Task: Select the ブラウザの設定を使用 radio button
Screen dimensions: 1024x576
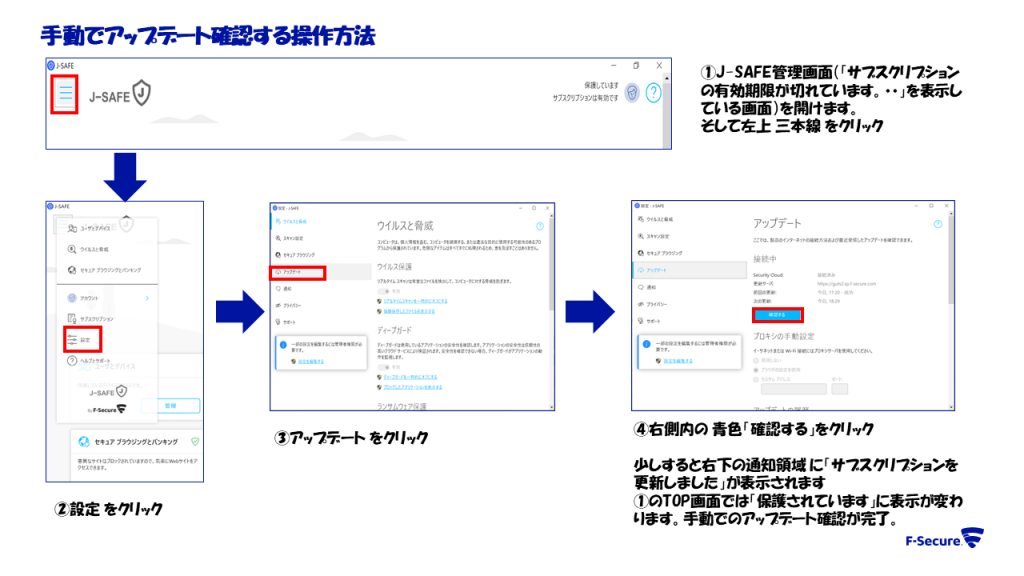Action: click(756, 370)
